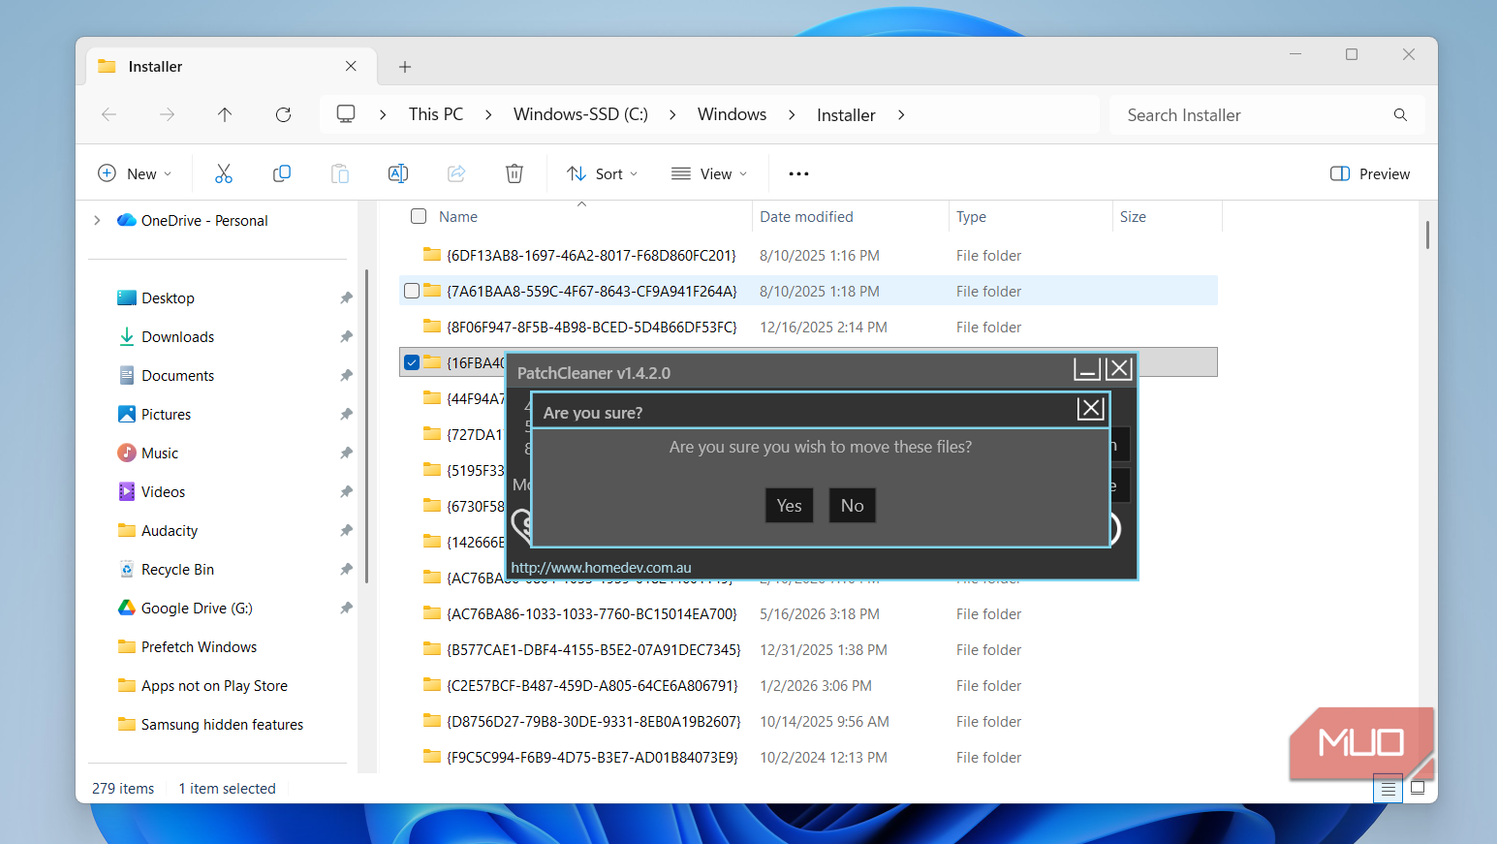Select folder {F9C5C994-F6B9-4D75-B3E7-AD01B84073E9}

[x=592, y=757]
